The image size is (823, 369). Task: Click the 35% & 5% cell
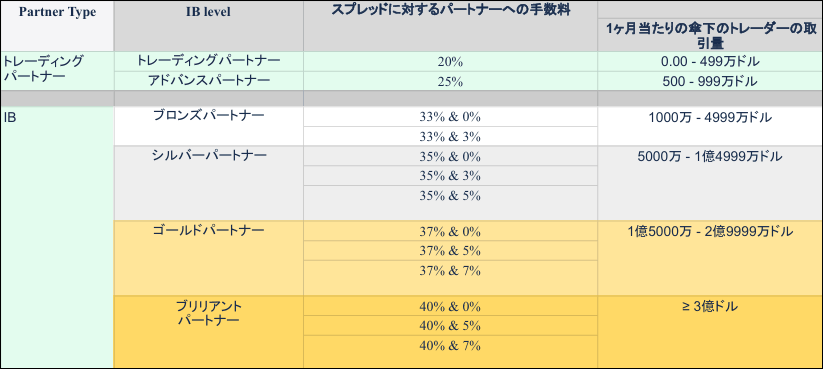pos(450,203)
